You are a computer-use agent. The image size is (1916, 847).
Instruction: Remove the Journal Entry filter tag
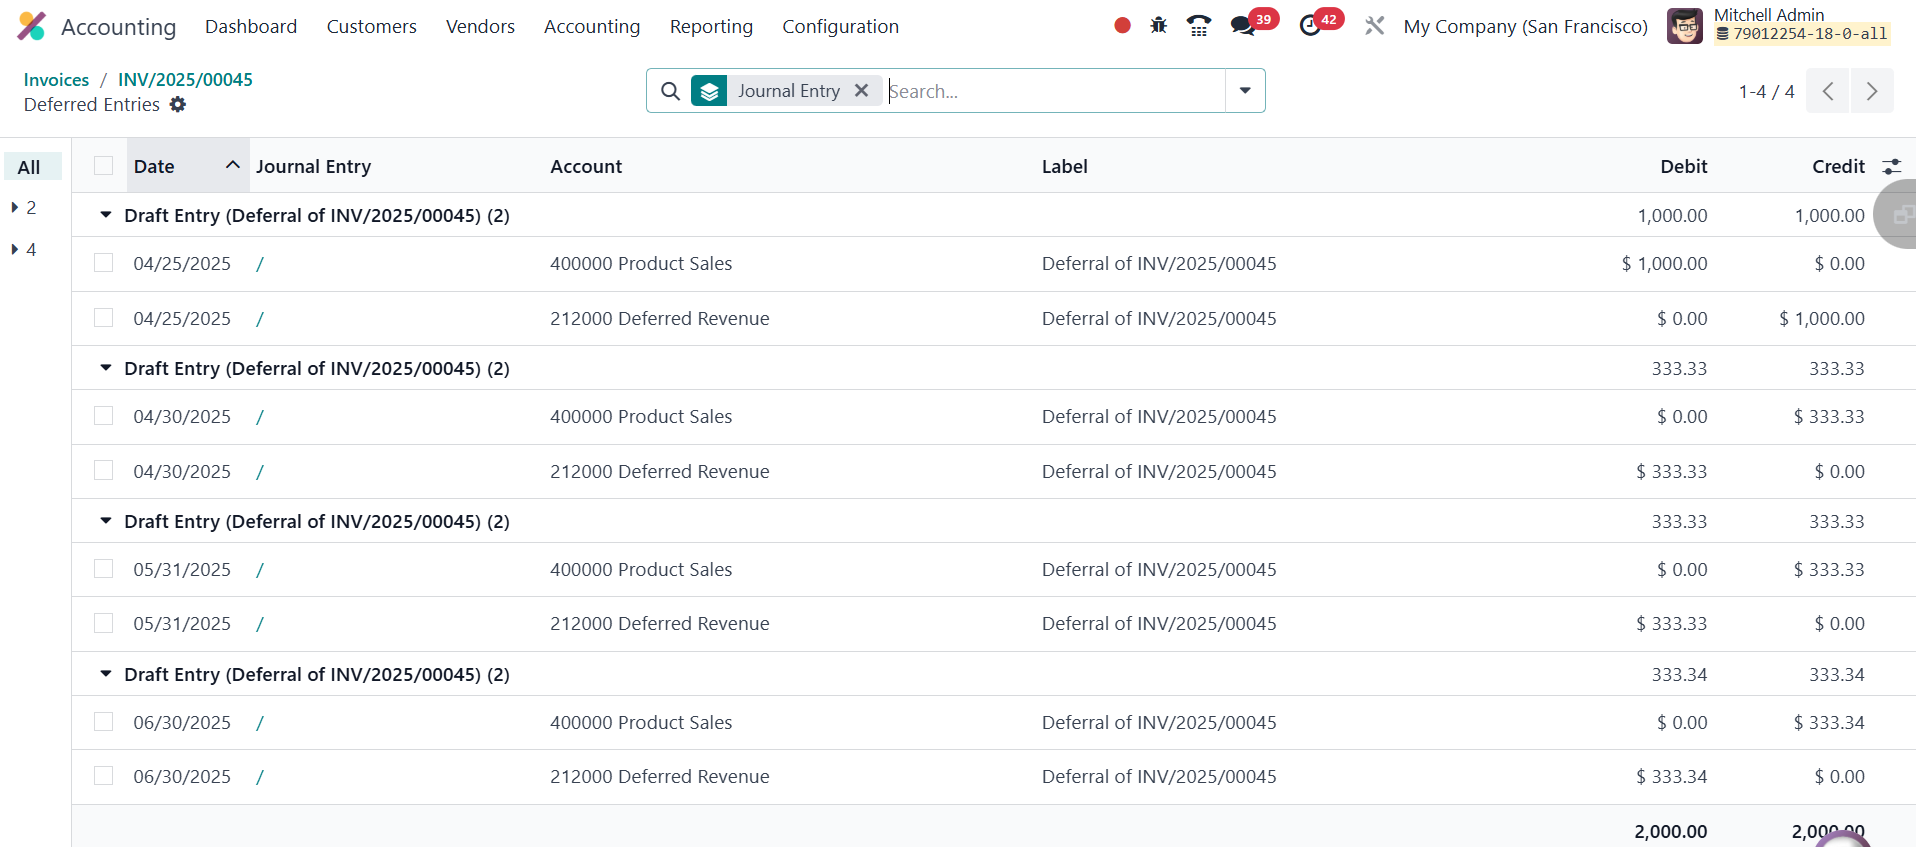(861, 91)
